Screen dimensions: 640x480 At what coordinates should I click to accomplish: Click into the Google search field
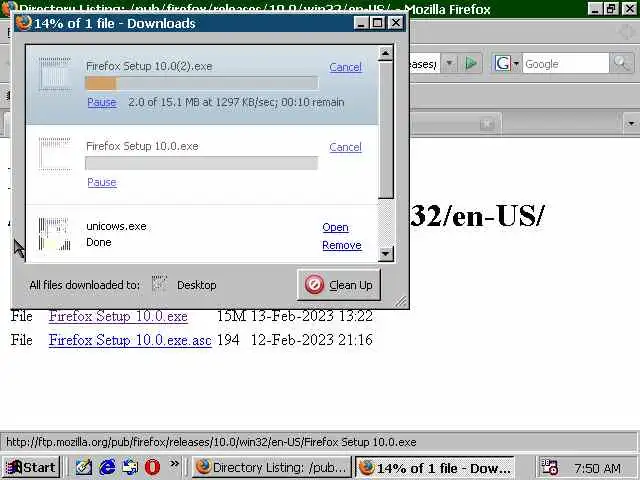[566, 64]
